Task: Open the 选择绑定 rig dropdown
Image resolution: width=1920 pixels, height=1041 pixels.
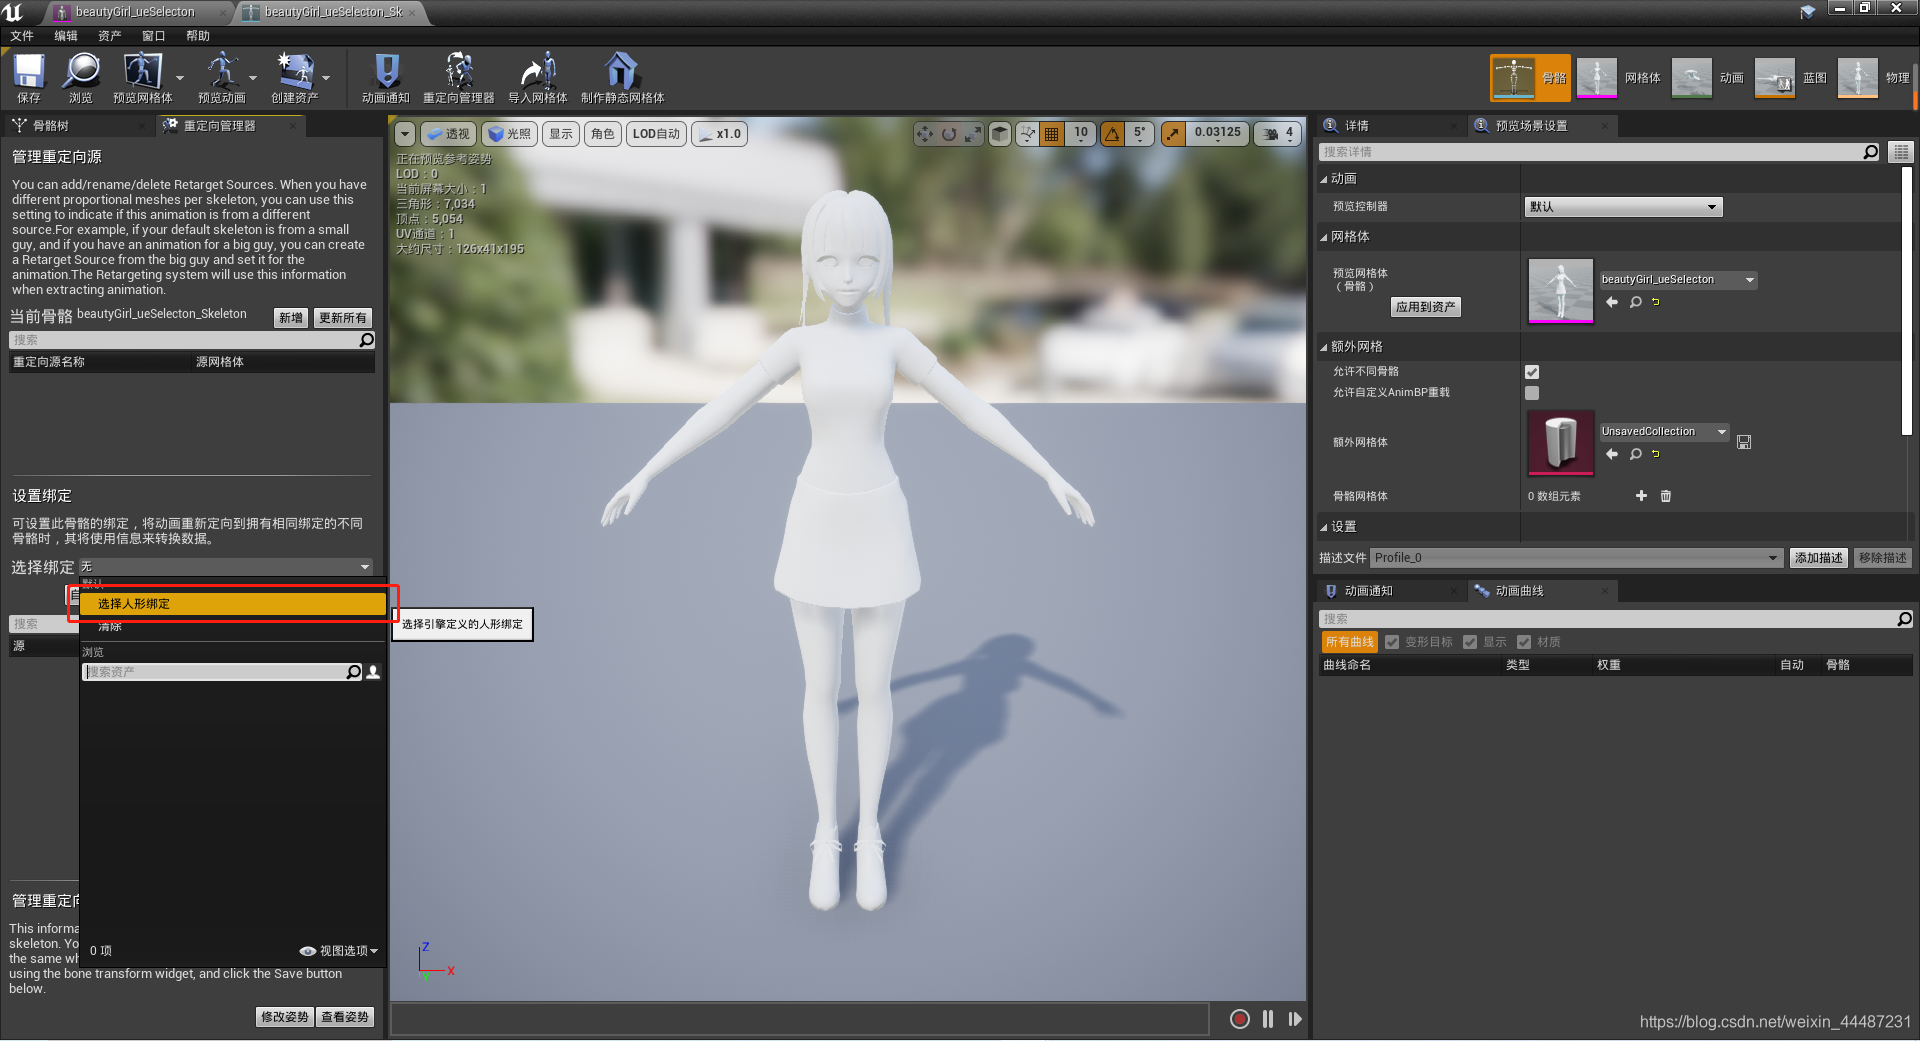Action: tap(226, 567)
